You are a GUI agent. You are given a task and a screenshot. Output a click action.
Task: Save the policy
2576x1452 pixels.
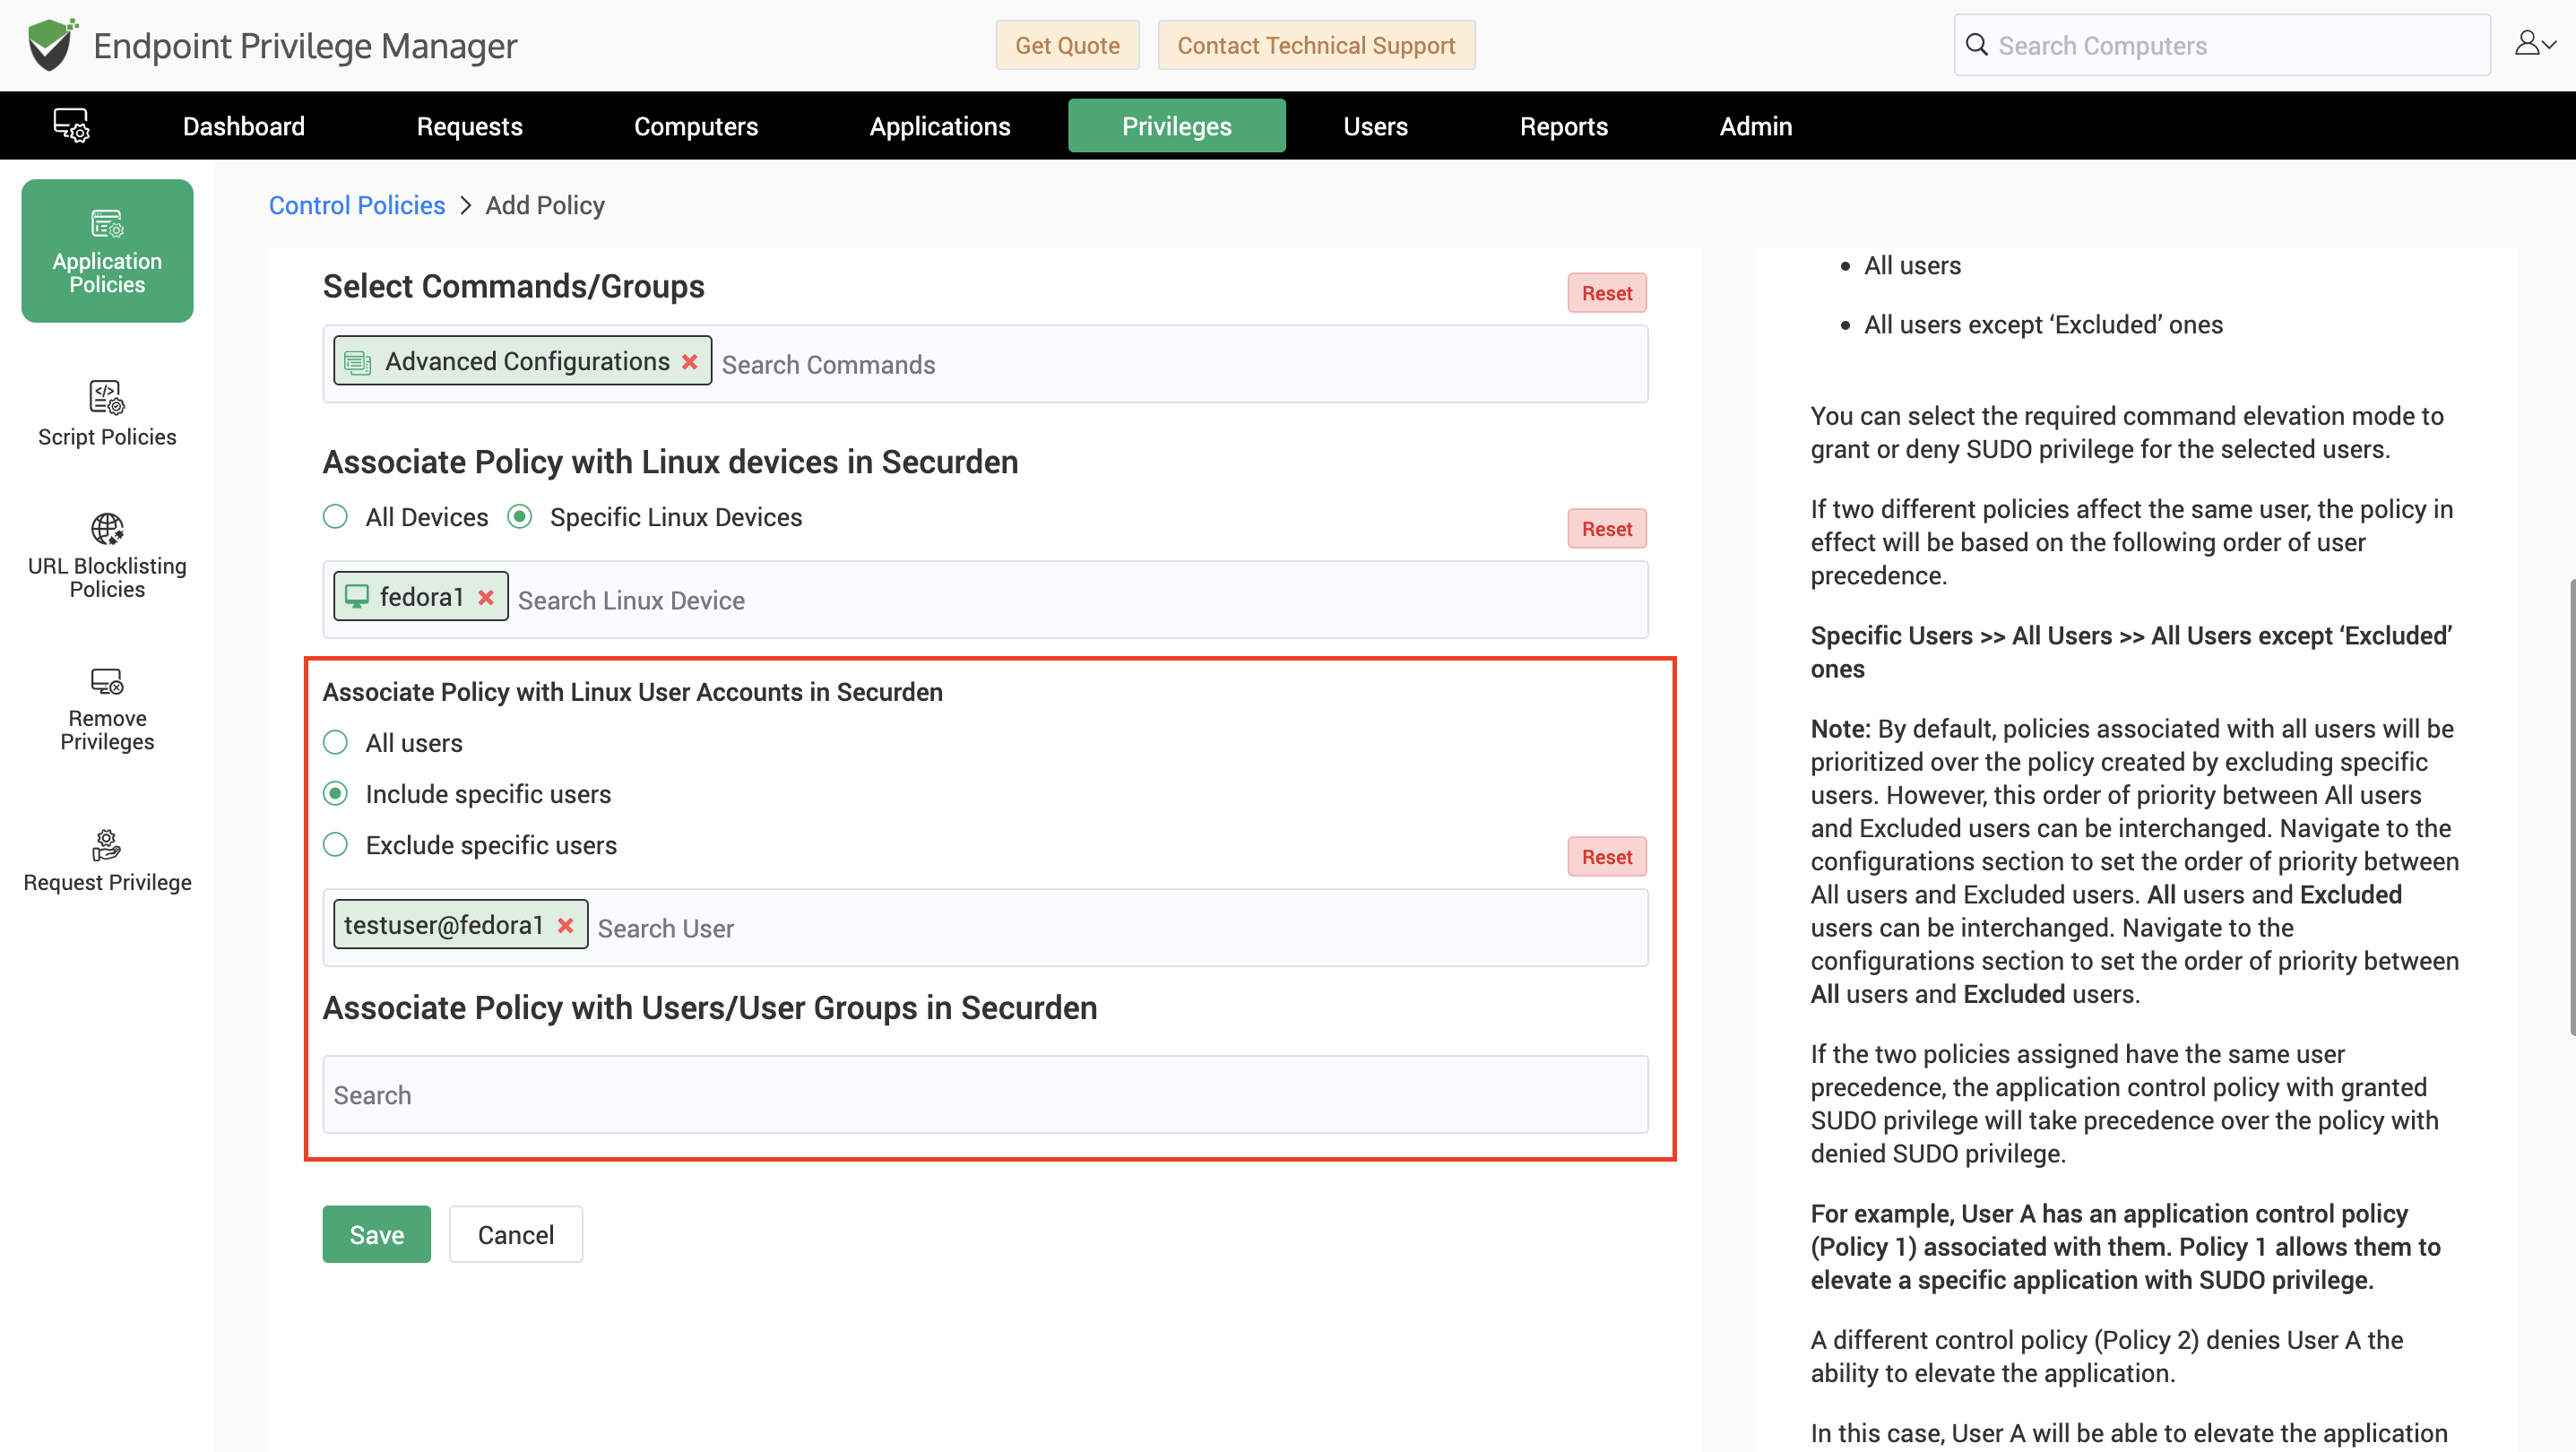click(x=377, y=1234)
